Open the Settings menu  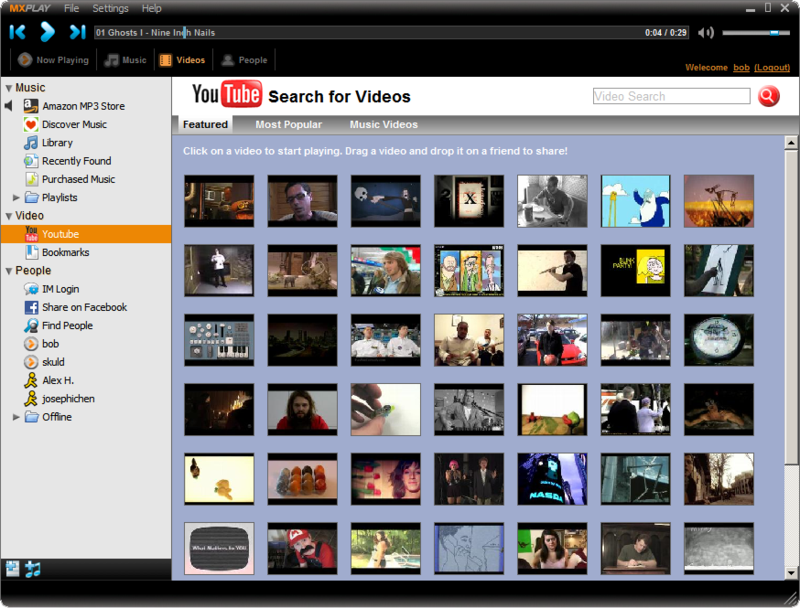pyautogui.click(x=110, y=8)
